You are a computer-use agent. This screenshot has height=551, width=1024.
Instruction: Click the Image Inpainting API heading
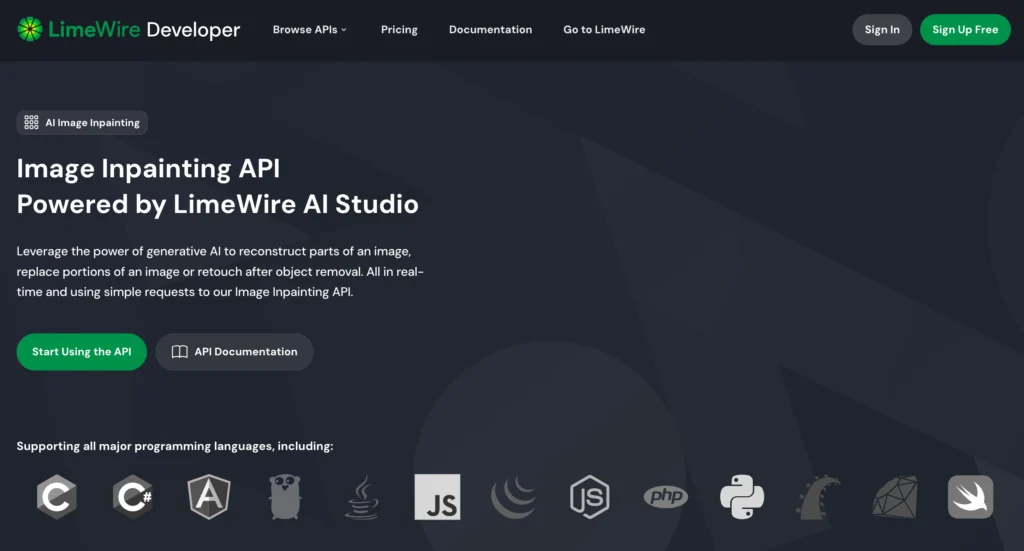[x=148, y=168]
